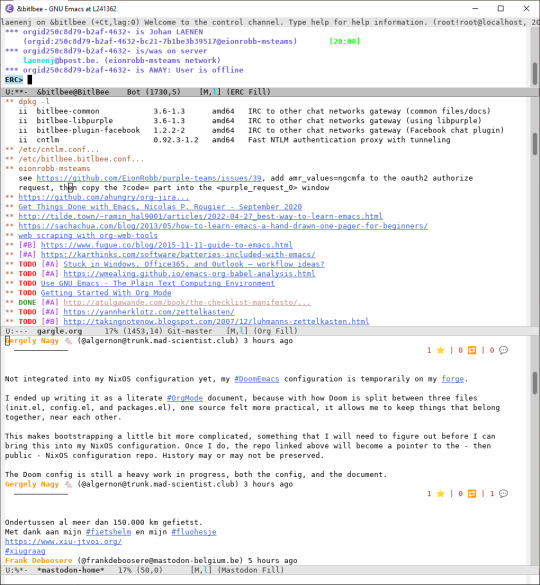Open the www.xiu-jtvoi.org link
The width and height of the screenshot is (540, 585).
(x=63, y=541)
